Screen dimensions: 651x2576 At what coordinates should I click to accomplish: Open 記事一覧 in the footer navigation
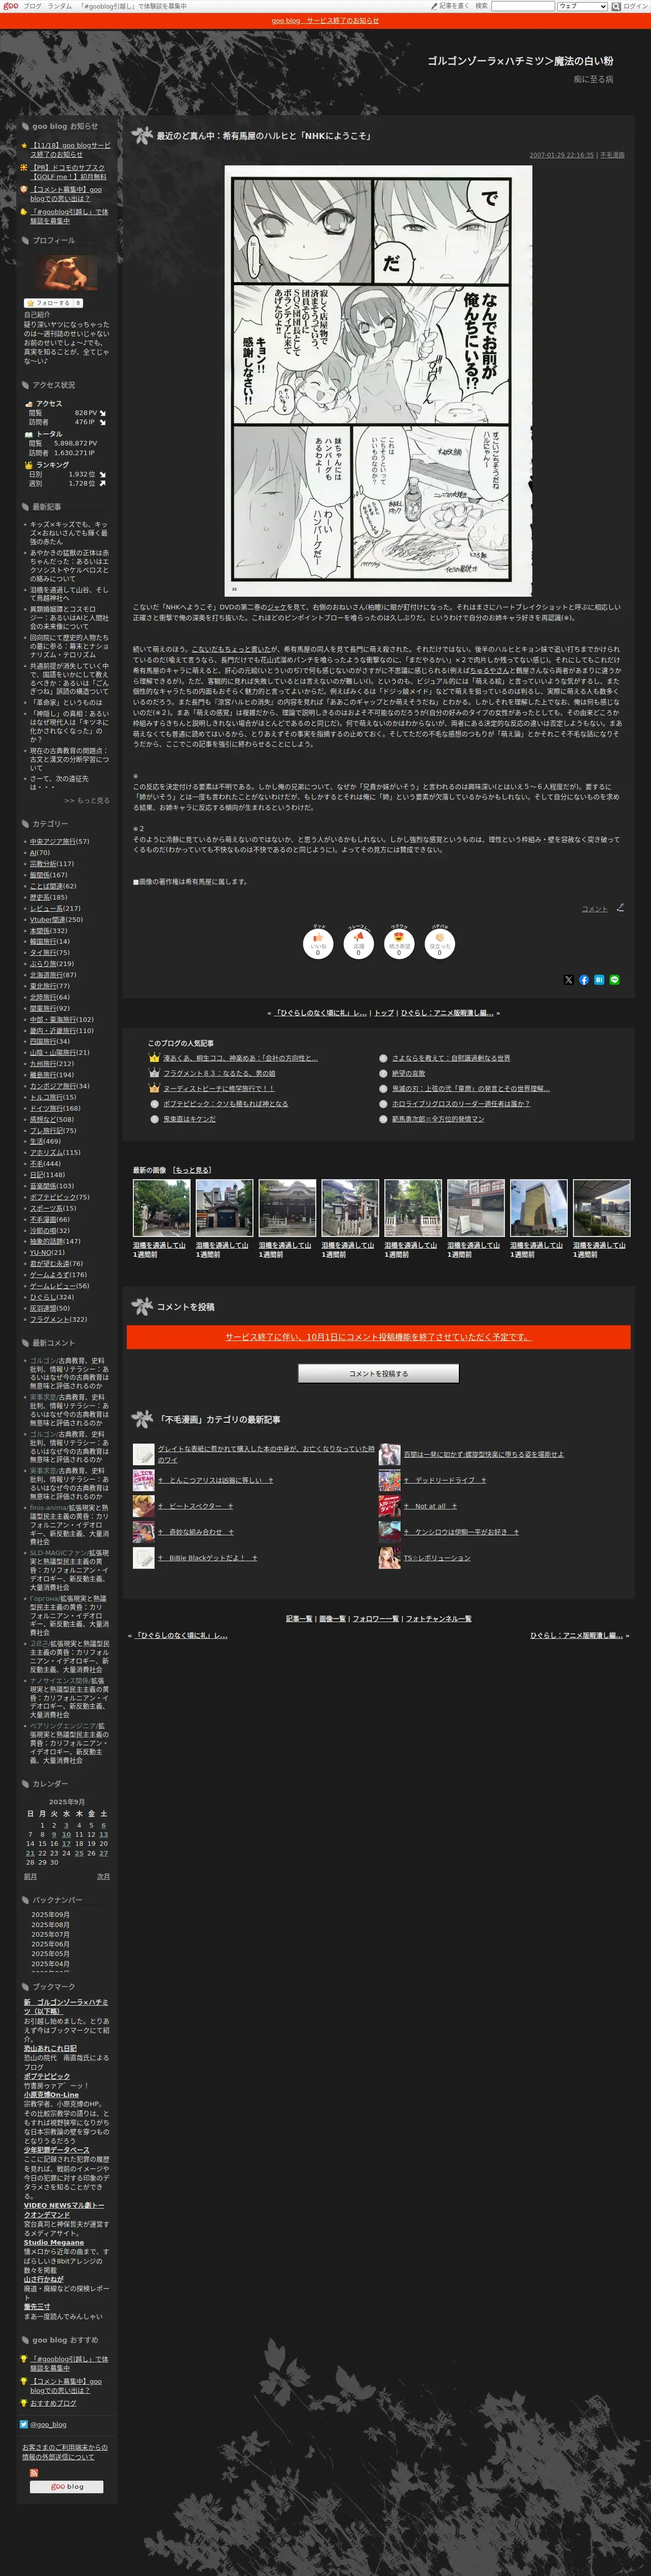click(x=299, y=1618)
